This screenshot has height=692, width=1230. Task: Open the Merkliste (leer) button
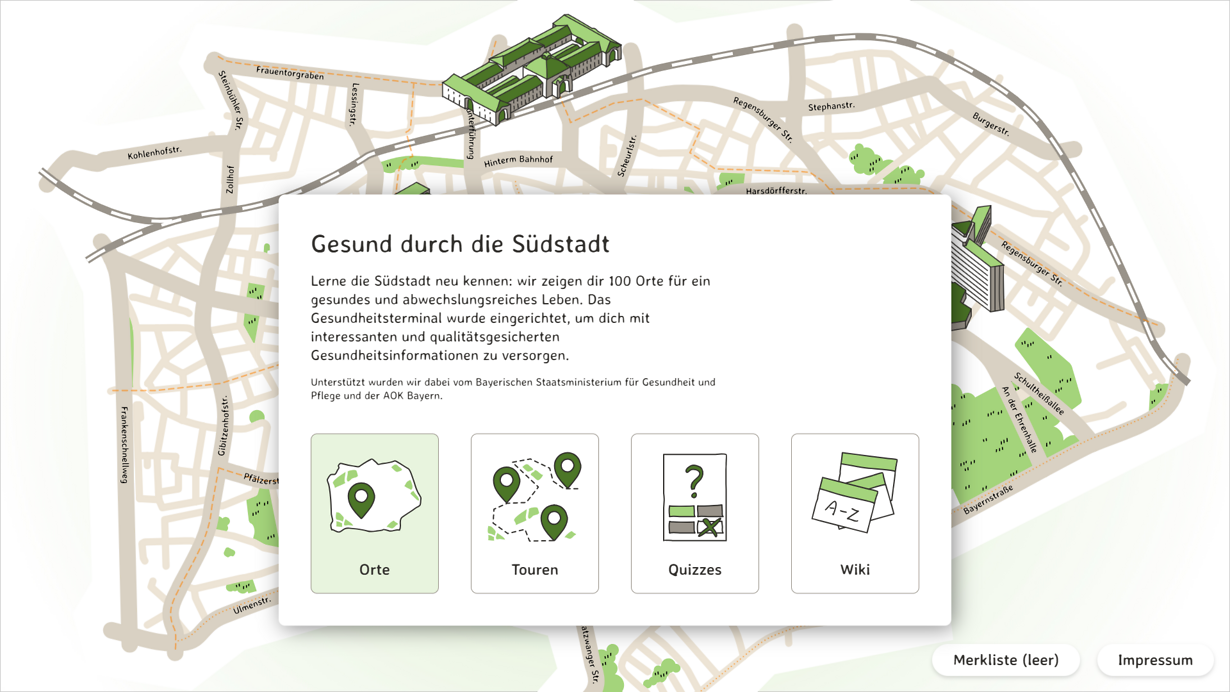(x=1005, y=660)
